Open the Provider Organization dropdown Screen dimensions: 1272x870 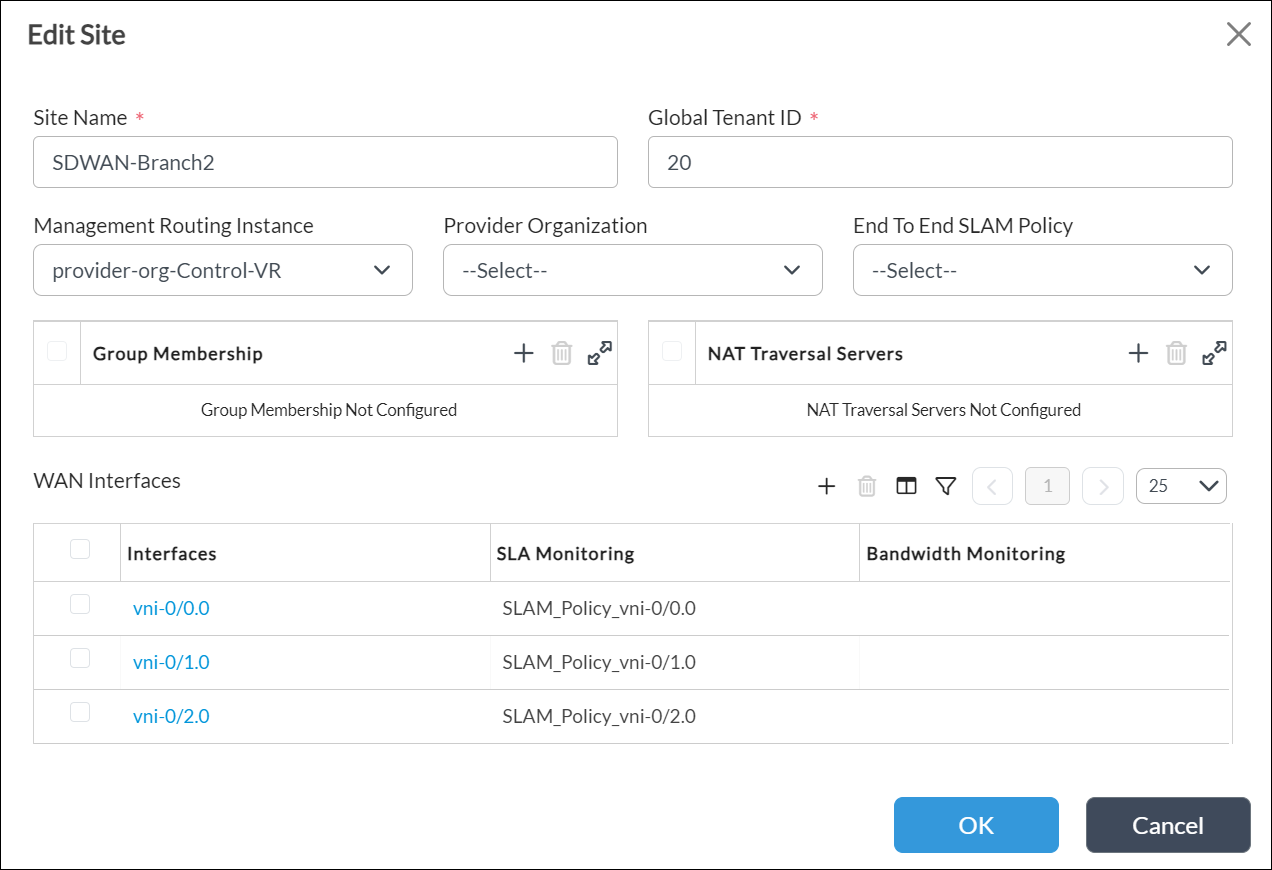[632, 270]
